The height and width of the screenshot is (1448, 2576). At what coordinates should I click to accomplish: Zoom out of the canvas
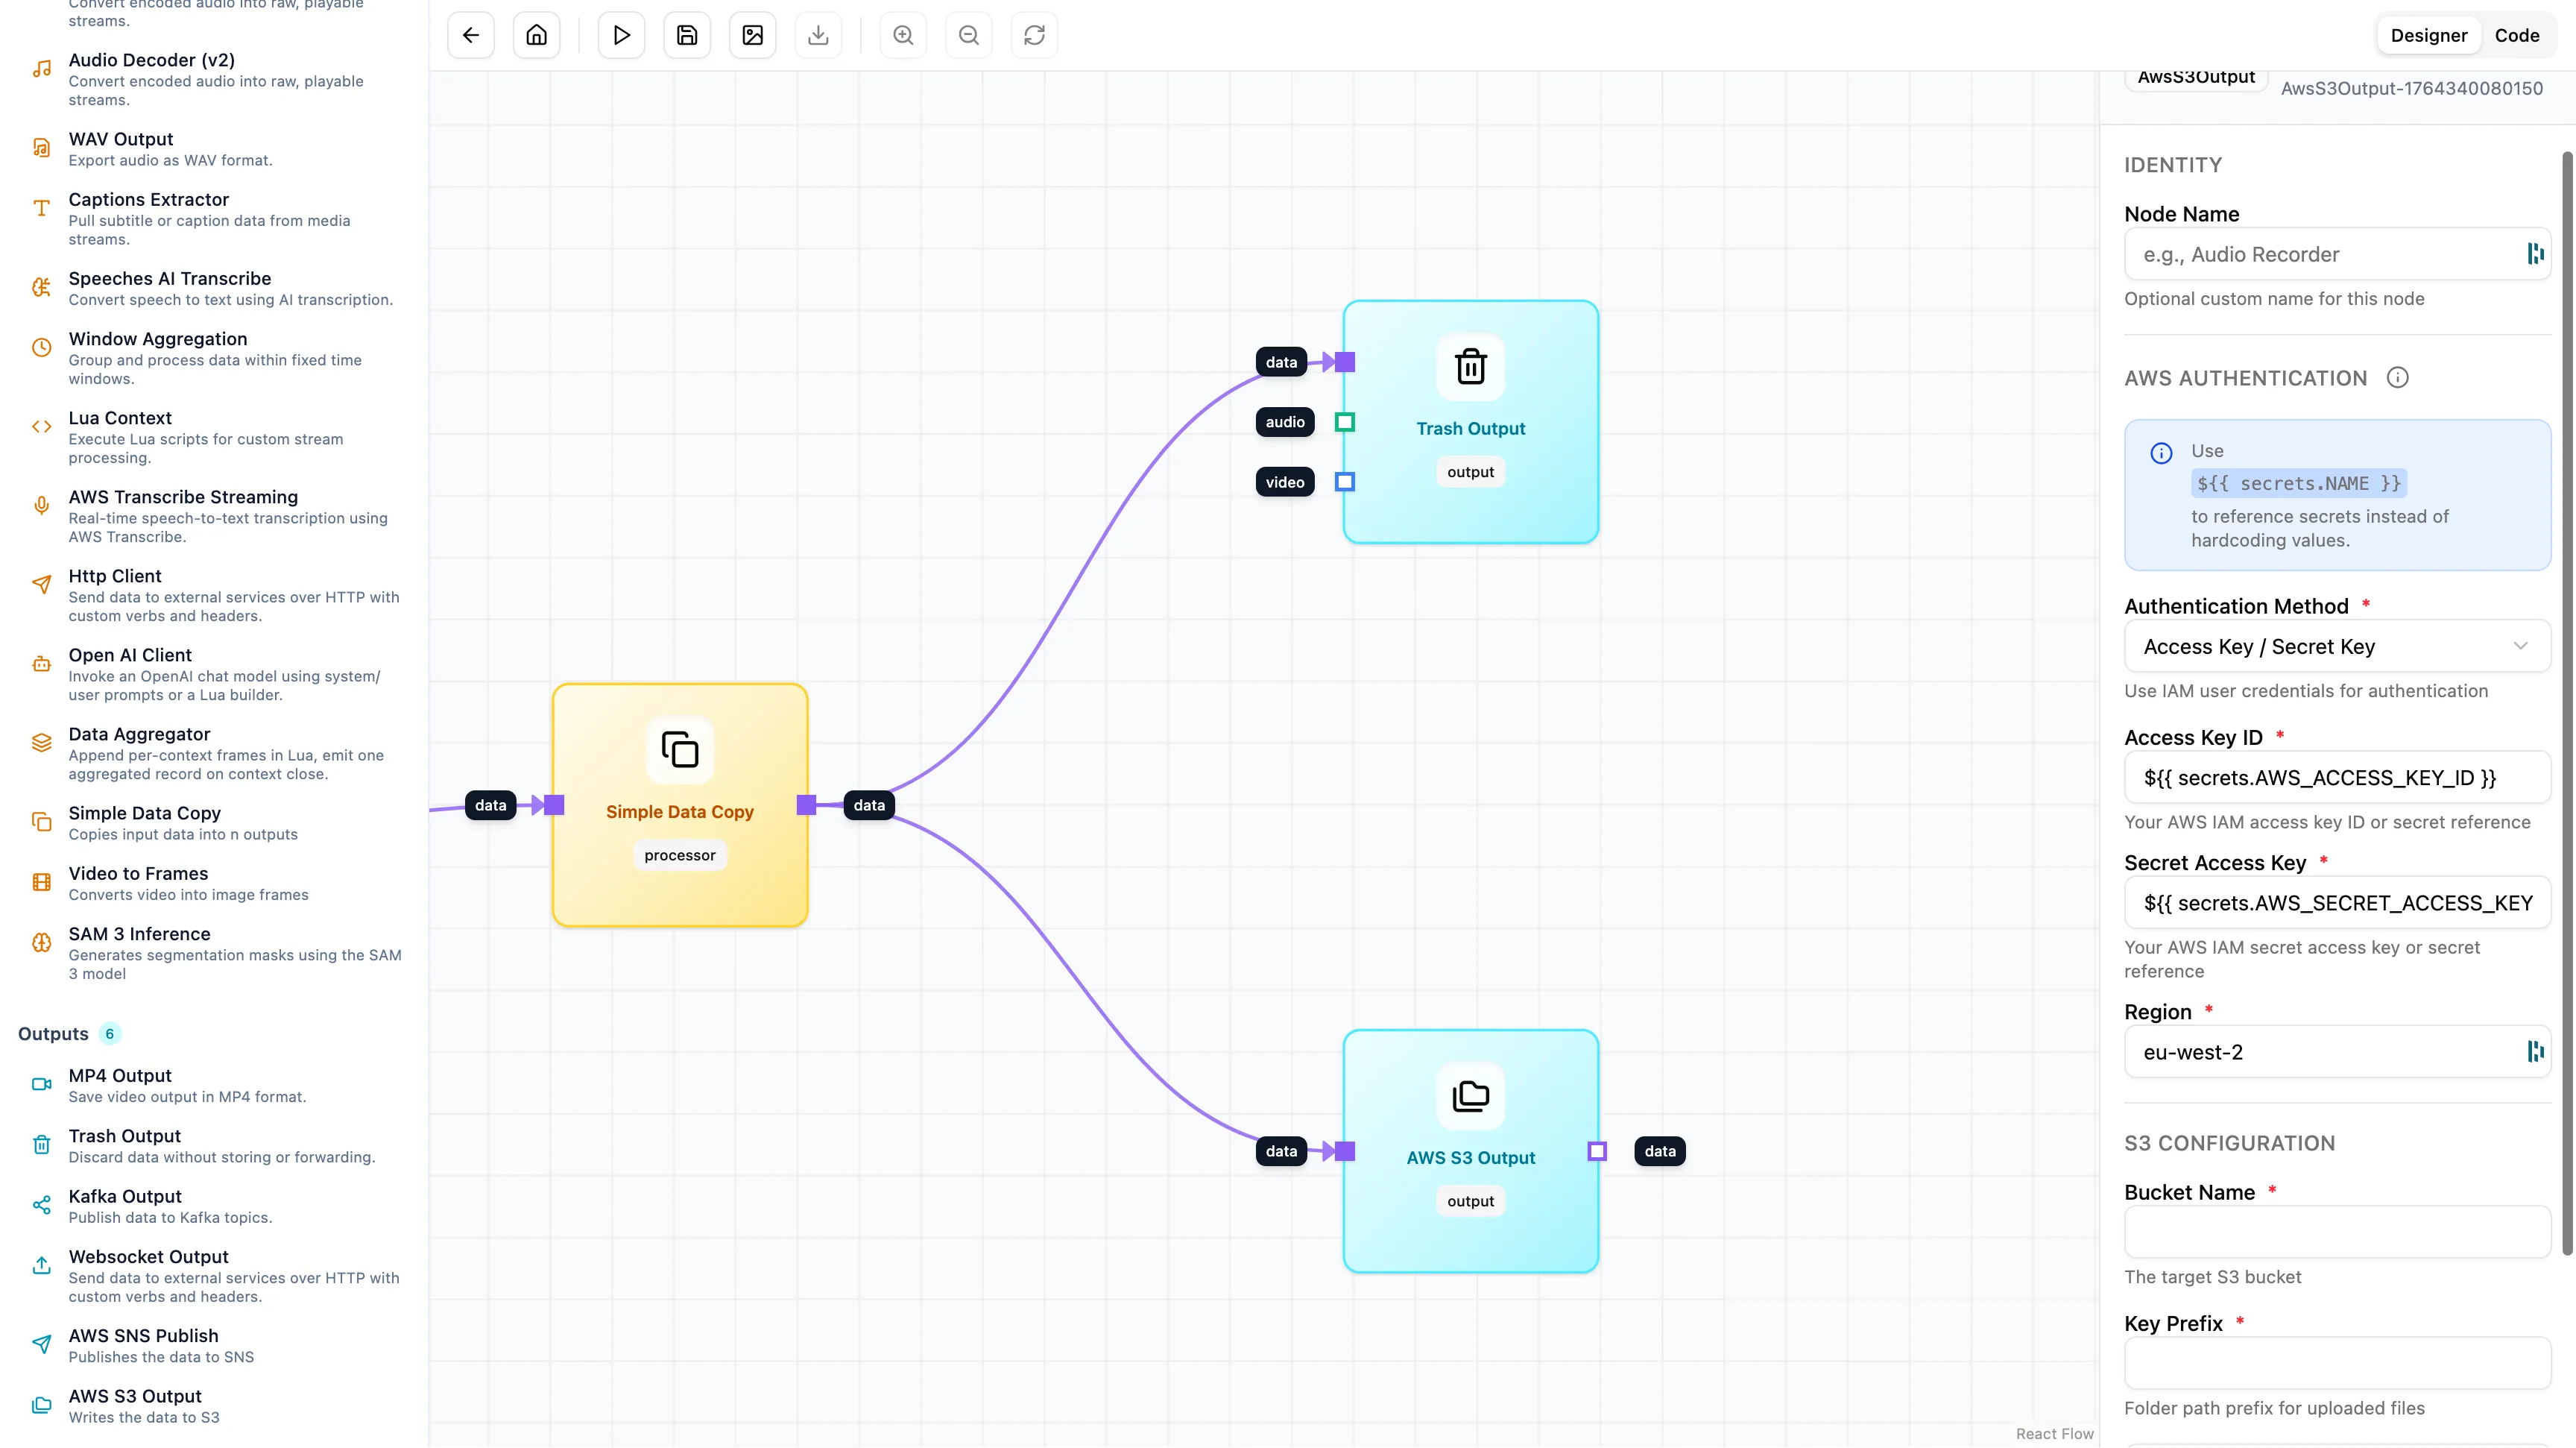[x=969, y=35]
